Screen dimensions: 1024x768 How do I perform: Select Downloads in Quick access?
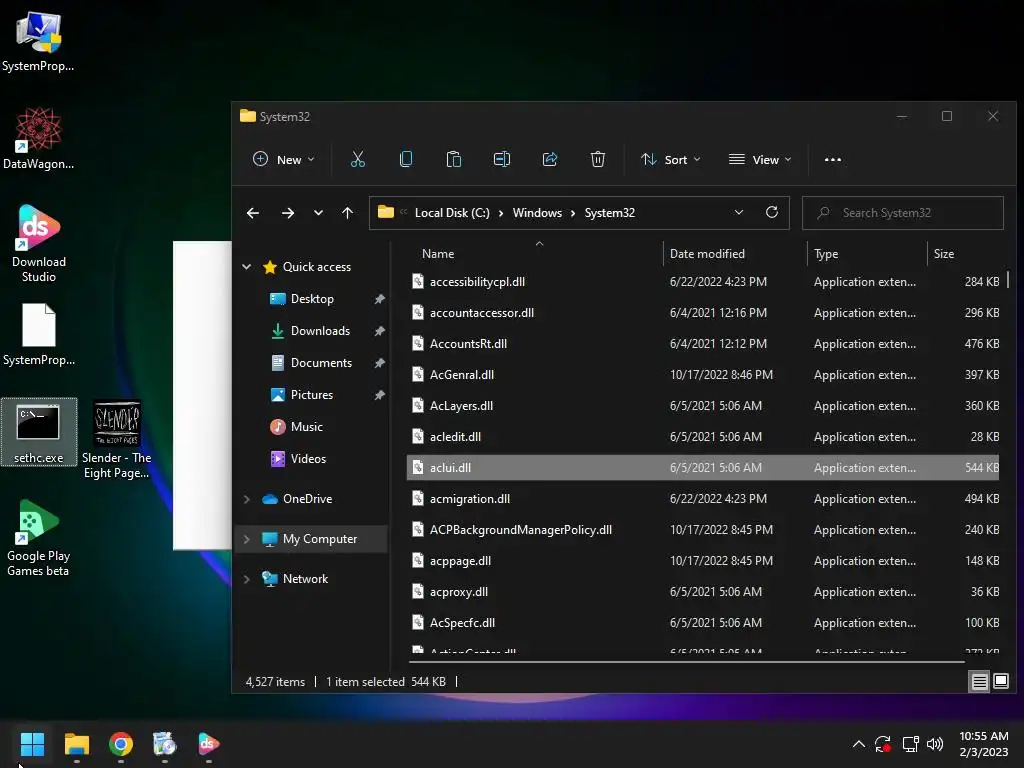pos(319,330)
